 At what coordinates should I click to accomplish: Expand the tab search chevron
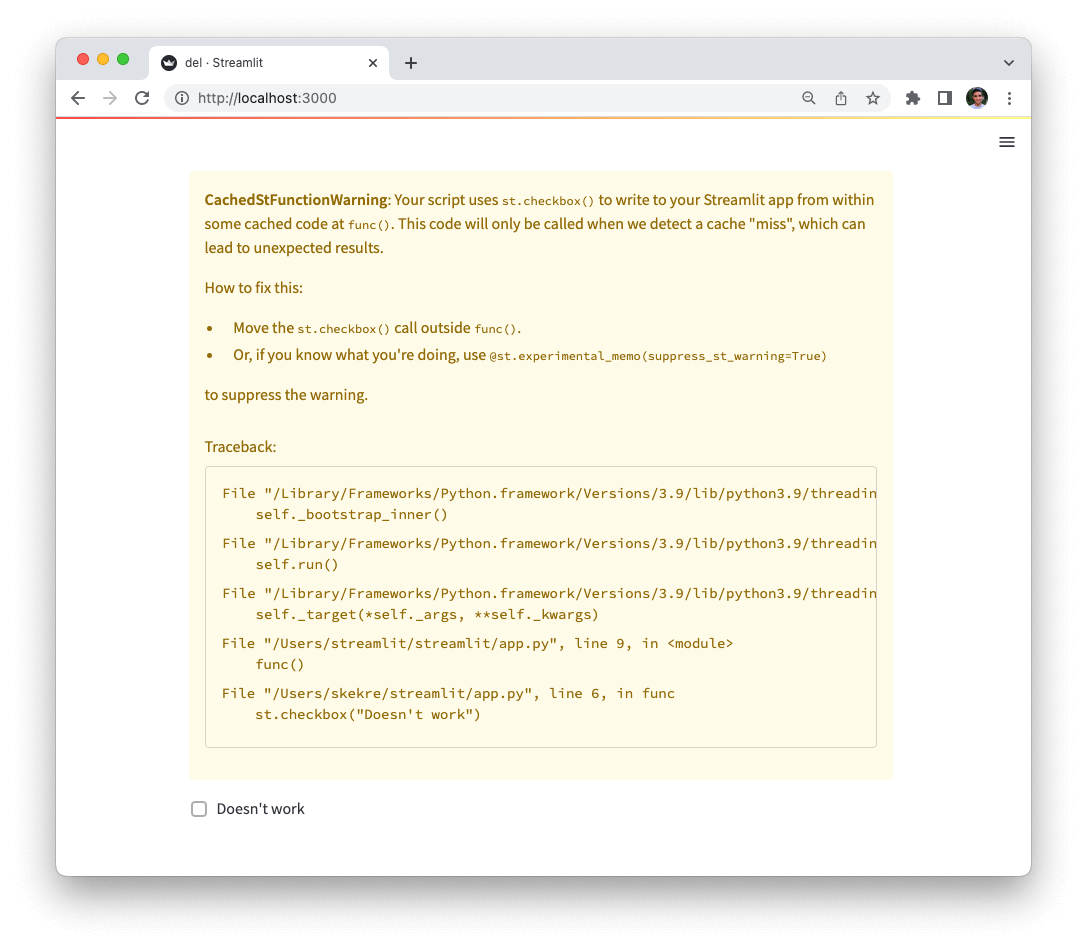click(x=1009, y=62)
